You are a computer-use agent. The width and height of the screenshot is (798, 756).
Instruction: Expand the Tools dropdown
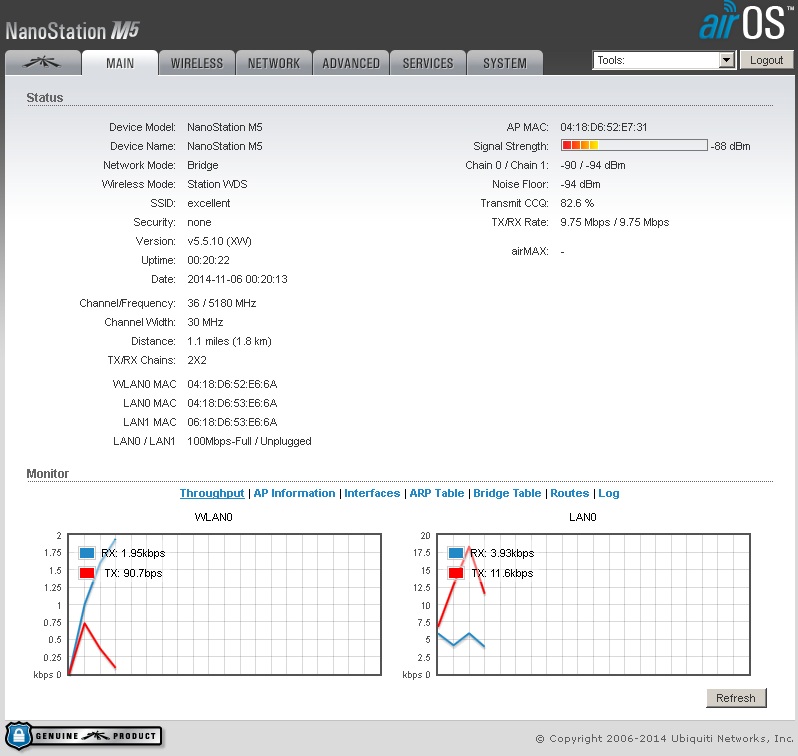pyautogui.click(x=664, y=60)
